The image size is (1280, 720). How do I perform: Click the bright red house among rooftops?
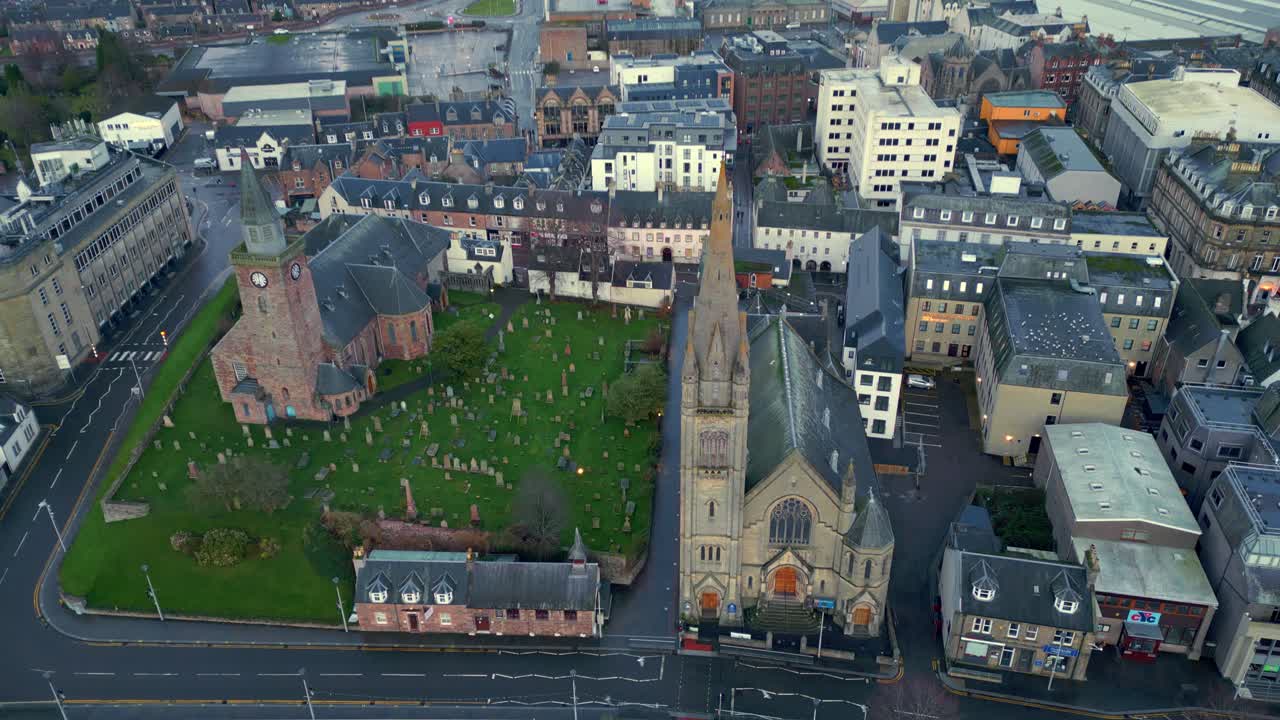[425, 128]
